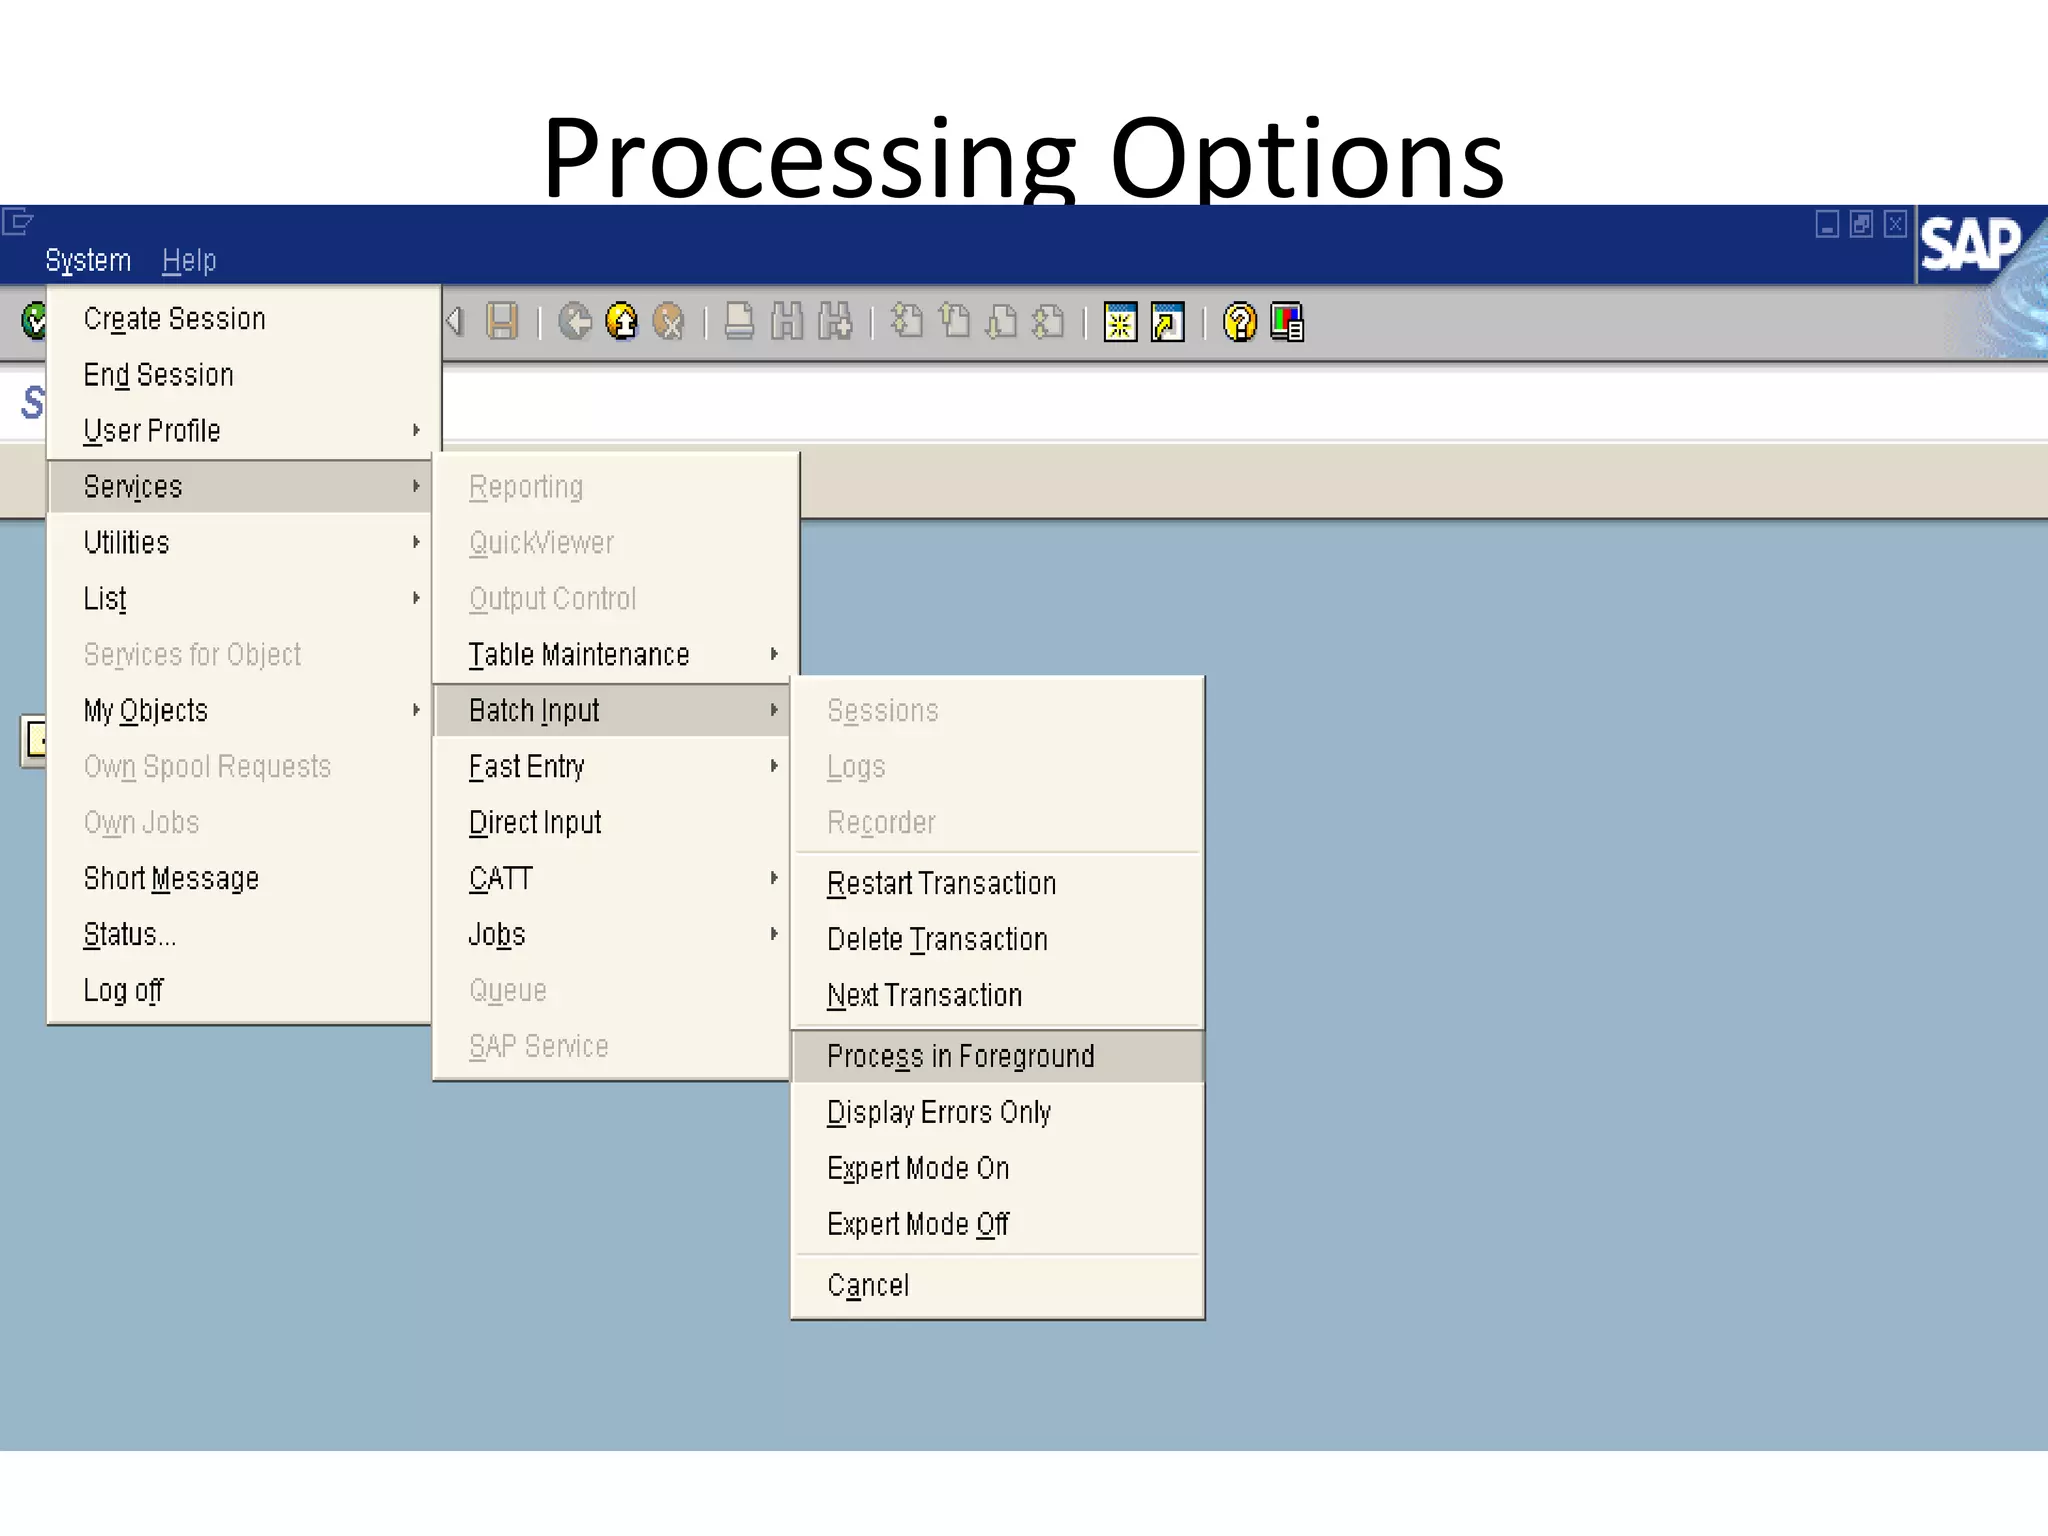
Task: Expand the Batch Input submenu
Action: click(x=612, y=711)
